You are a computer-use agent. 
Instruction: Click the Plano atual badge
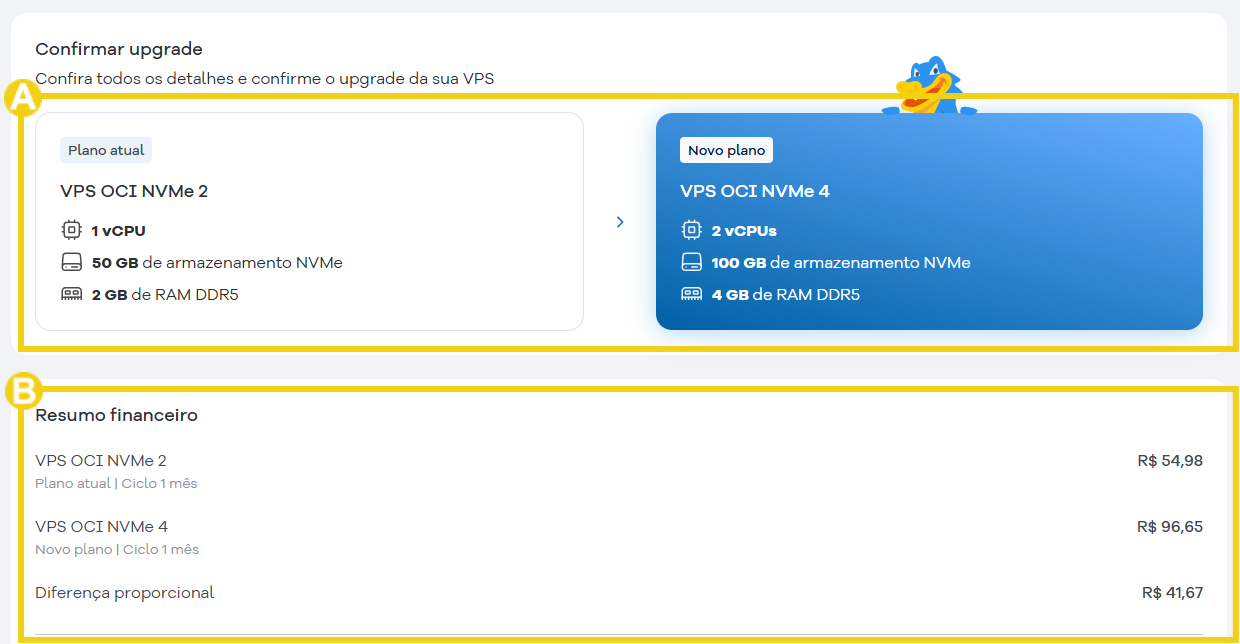pos(106,150)
